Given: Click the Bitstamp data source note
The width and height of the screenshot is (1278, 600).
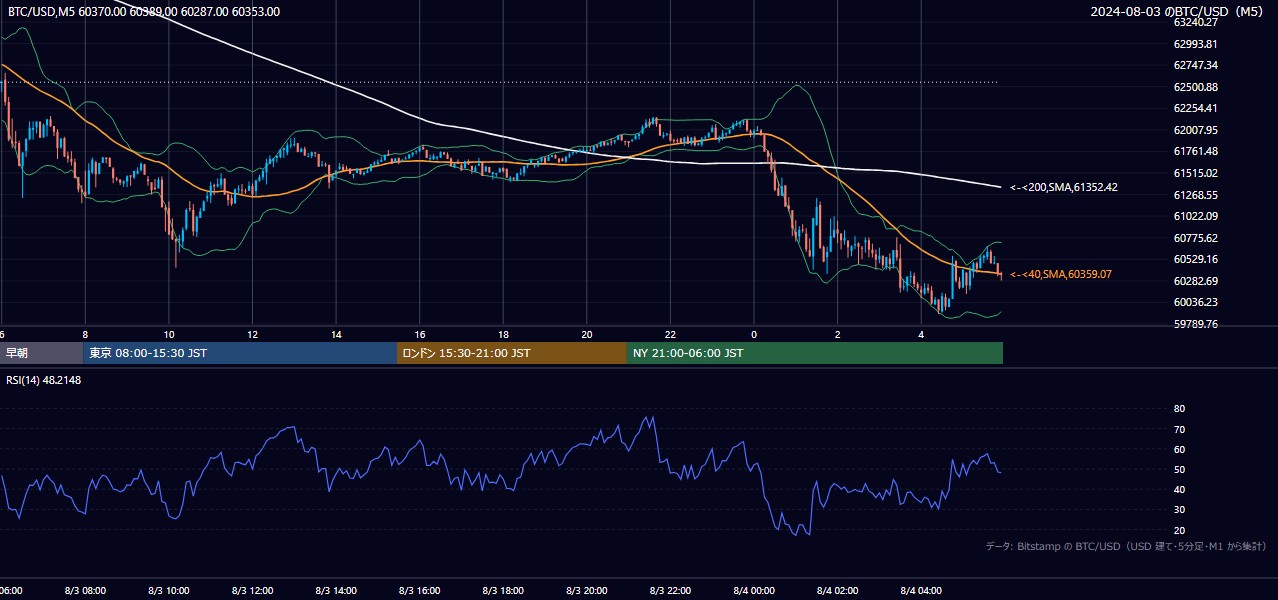Looking at the screenshot, I should [x=1126, y=546].
